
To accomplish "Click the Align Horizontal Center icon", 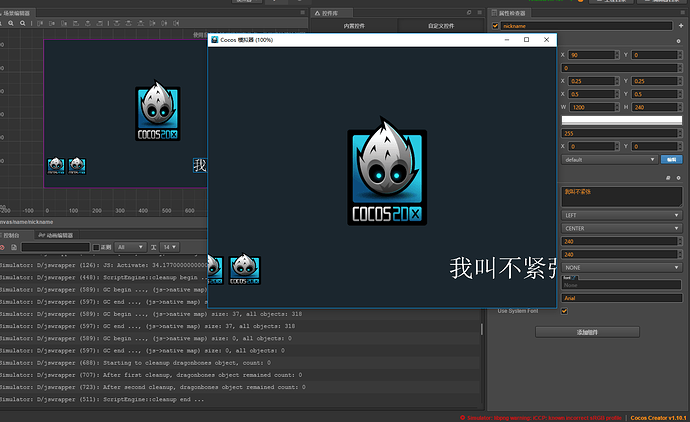I will [x=88, y=23].
